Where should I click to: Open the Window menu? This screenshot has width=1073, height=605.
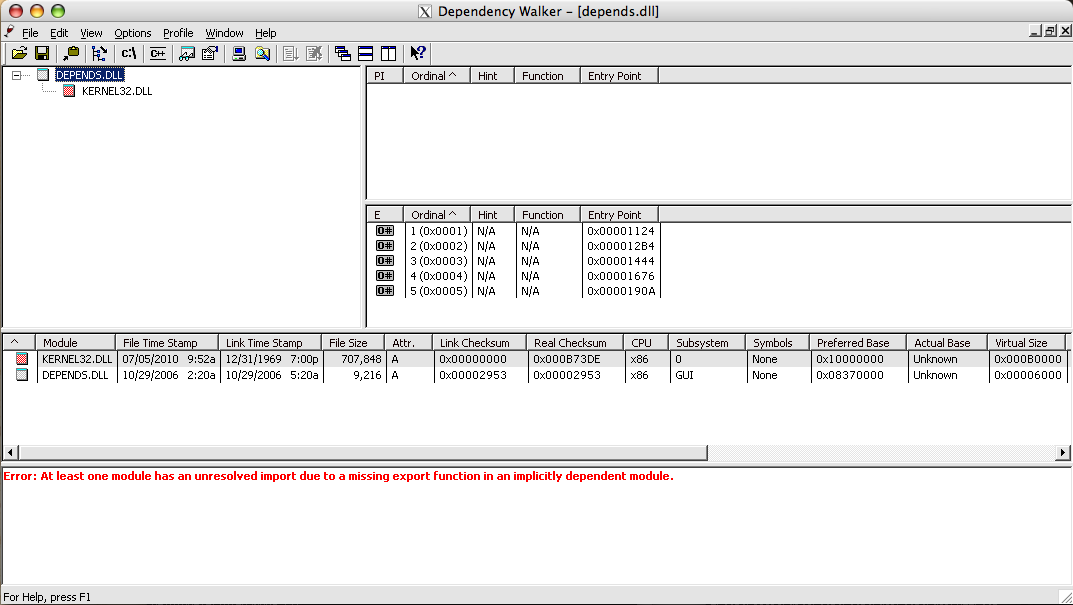224,33
